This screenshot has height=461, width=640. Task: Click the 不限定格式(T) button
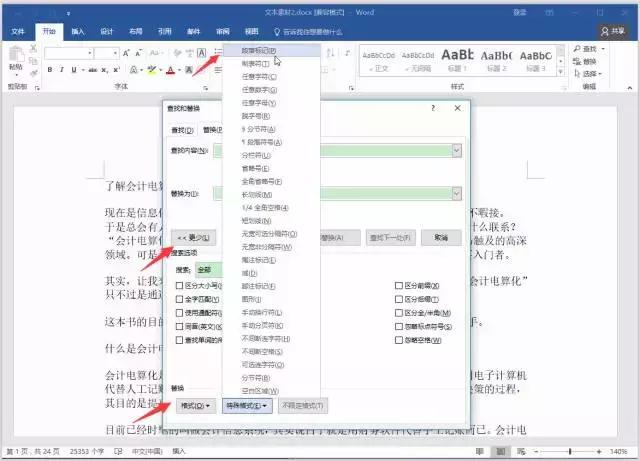[x=303, y=405]
